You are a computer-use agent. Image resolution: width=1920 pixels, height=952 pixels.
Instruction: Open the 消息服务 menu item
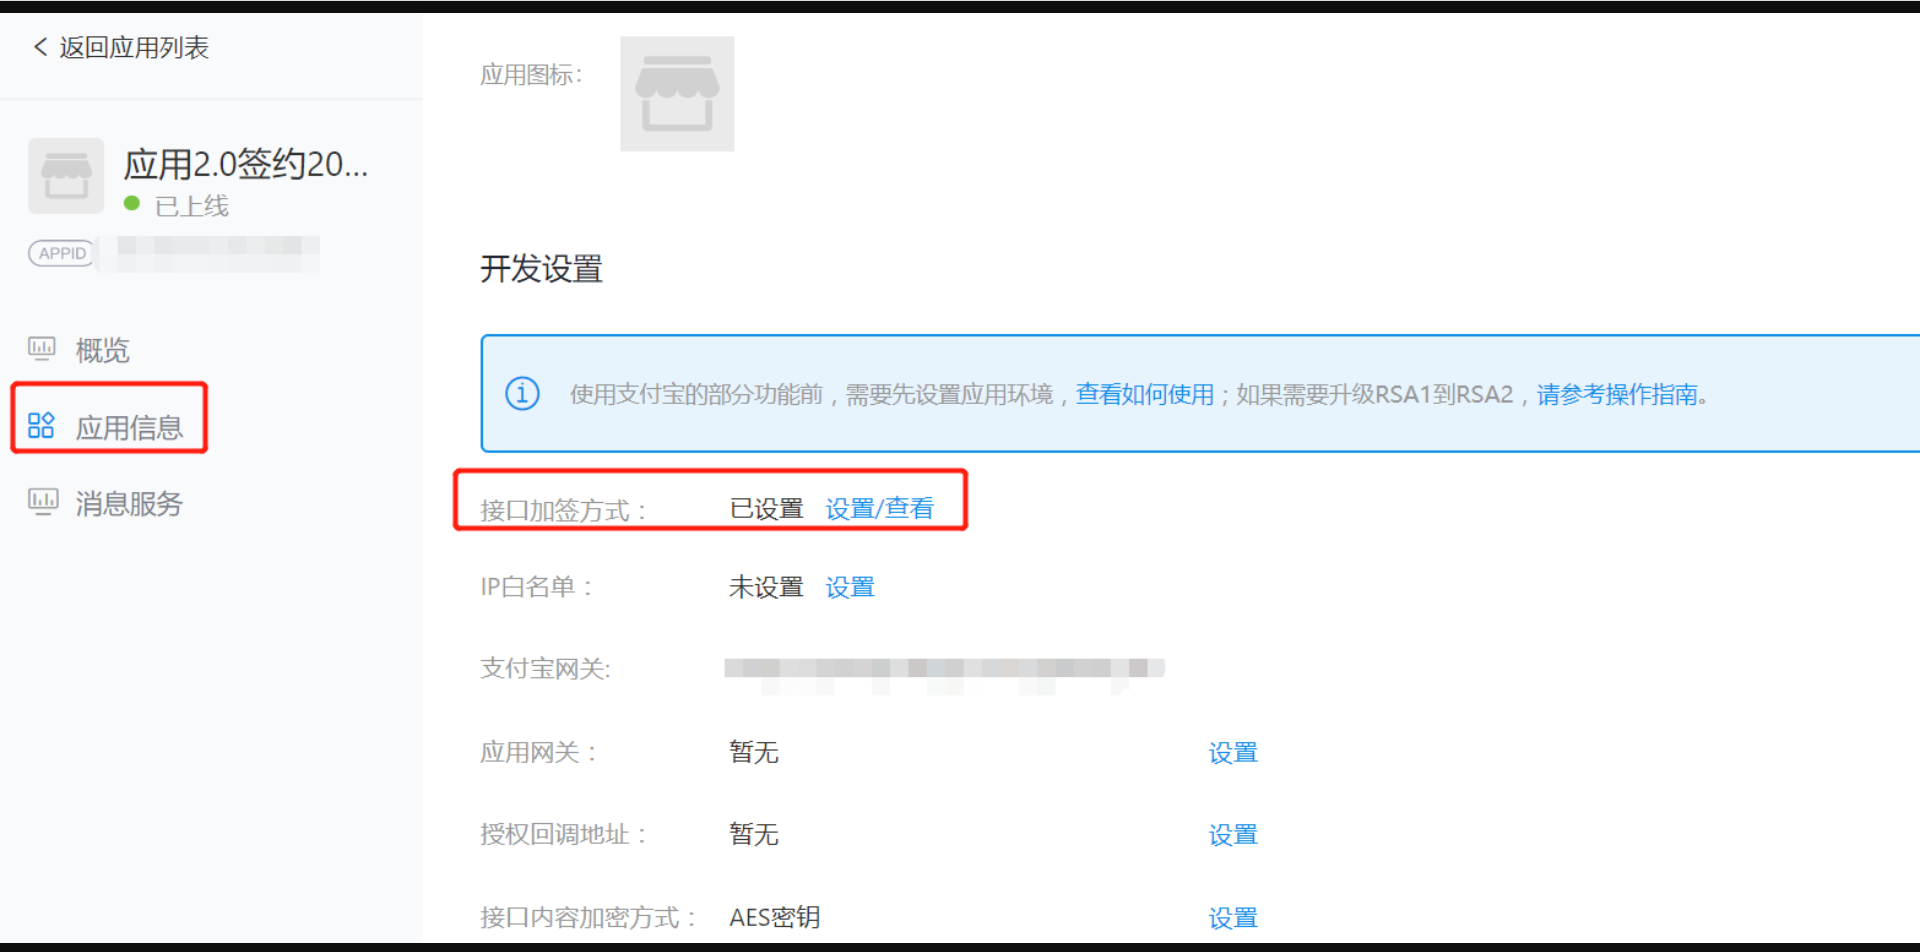(x=129, y=503)
